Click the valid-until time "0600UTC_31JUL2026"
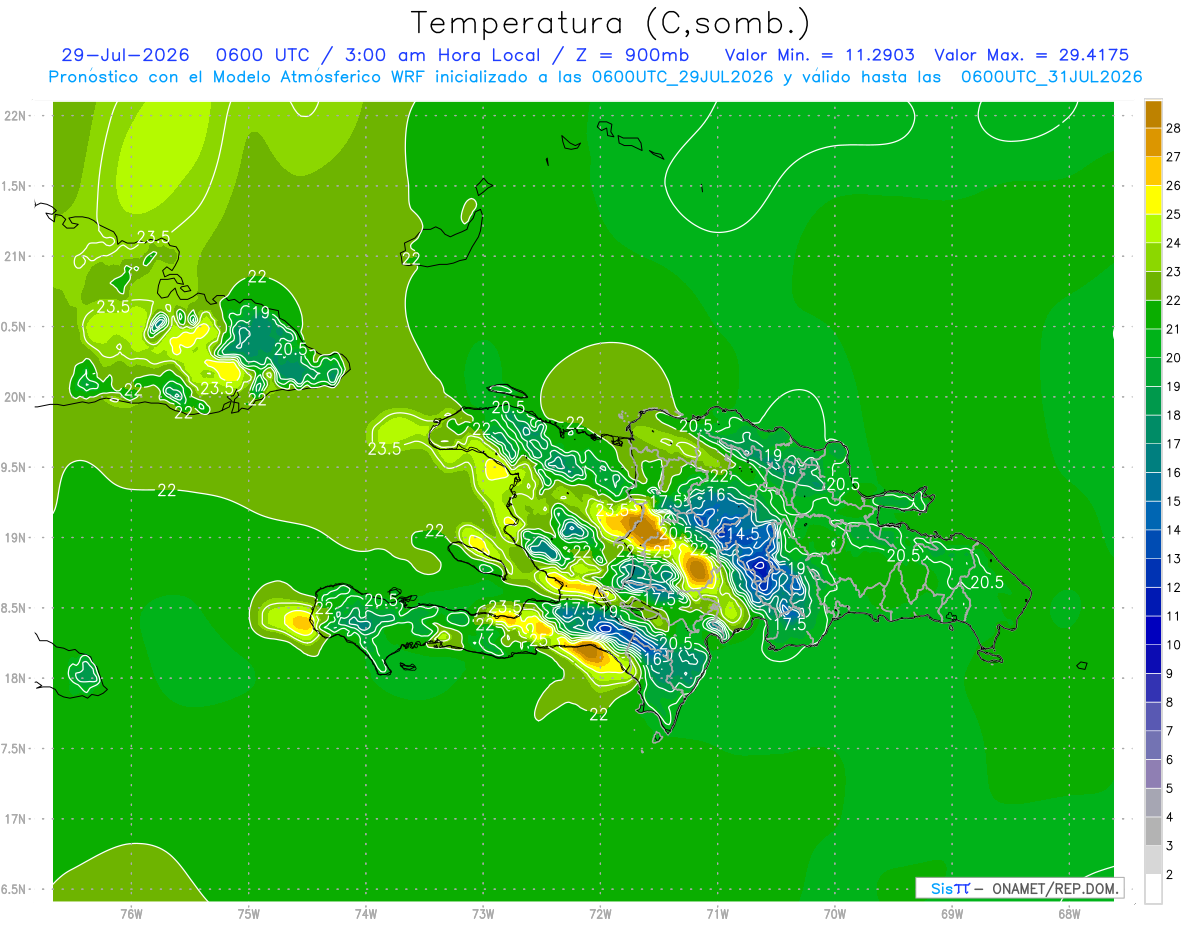Screen dimensions: 1200x927 pos(1051,77)
